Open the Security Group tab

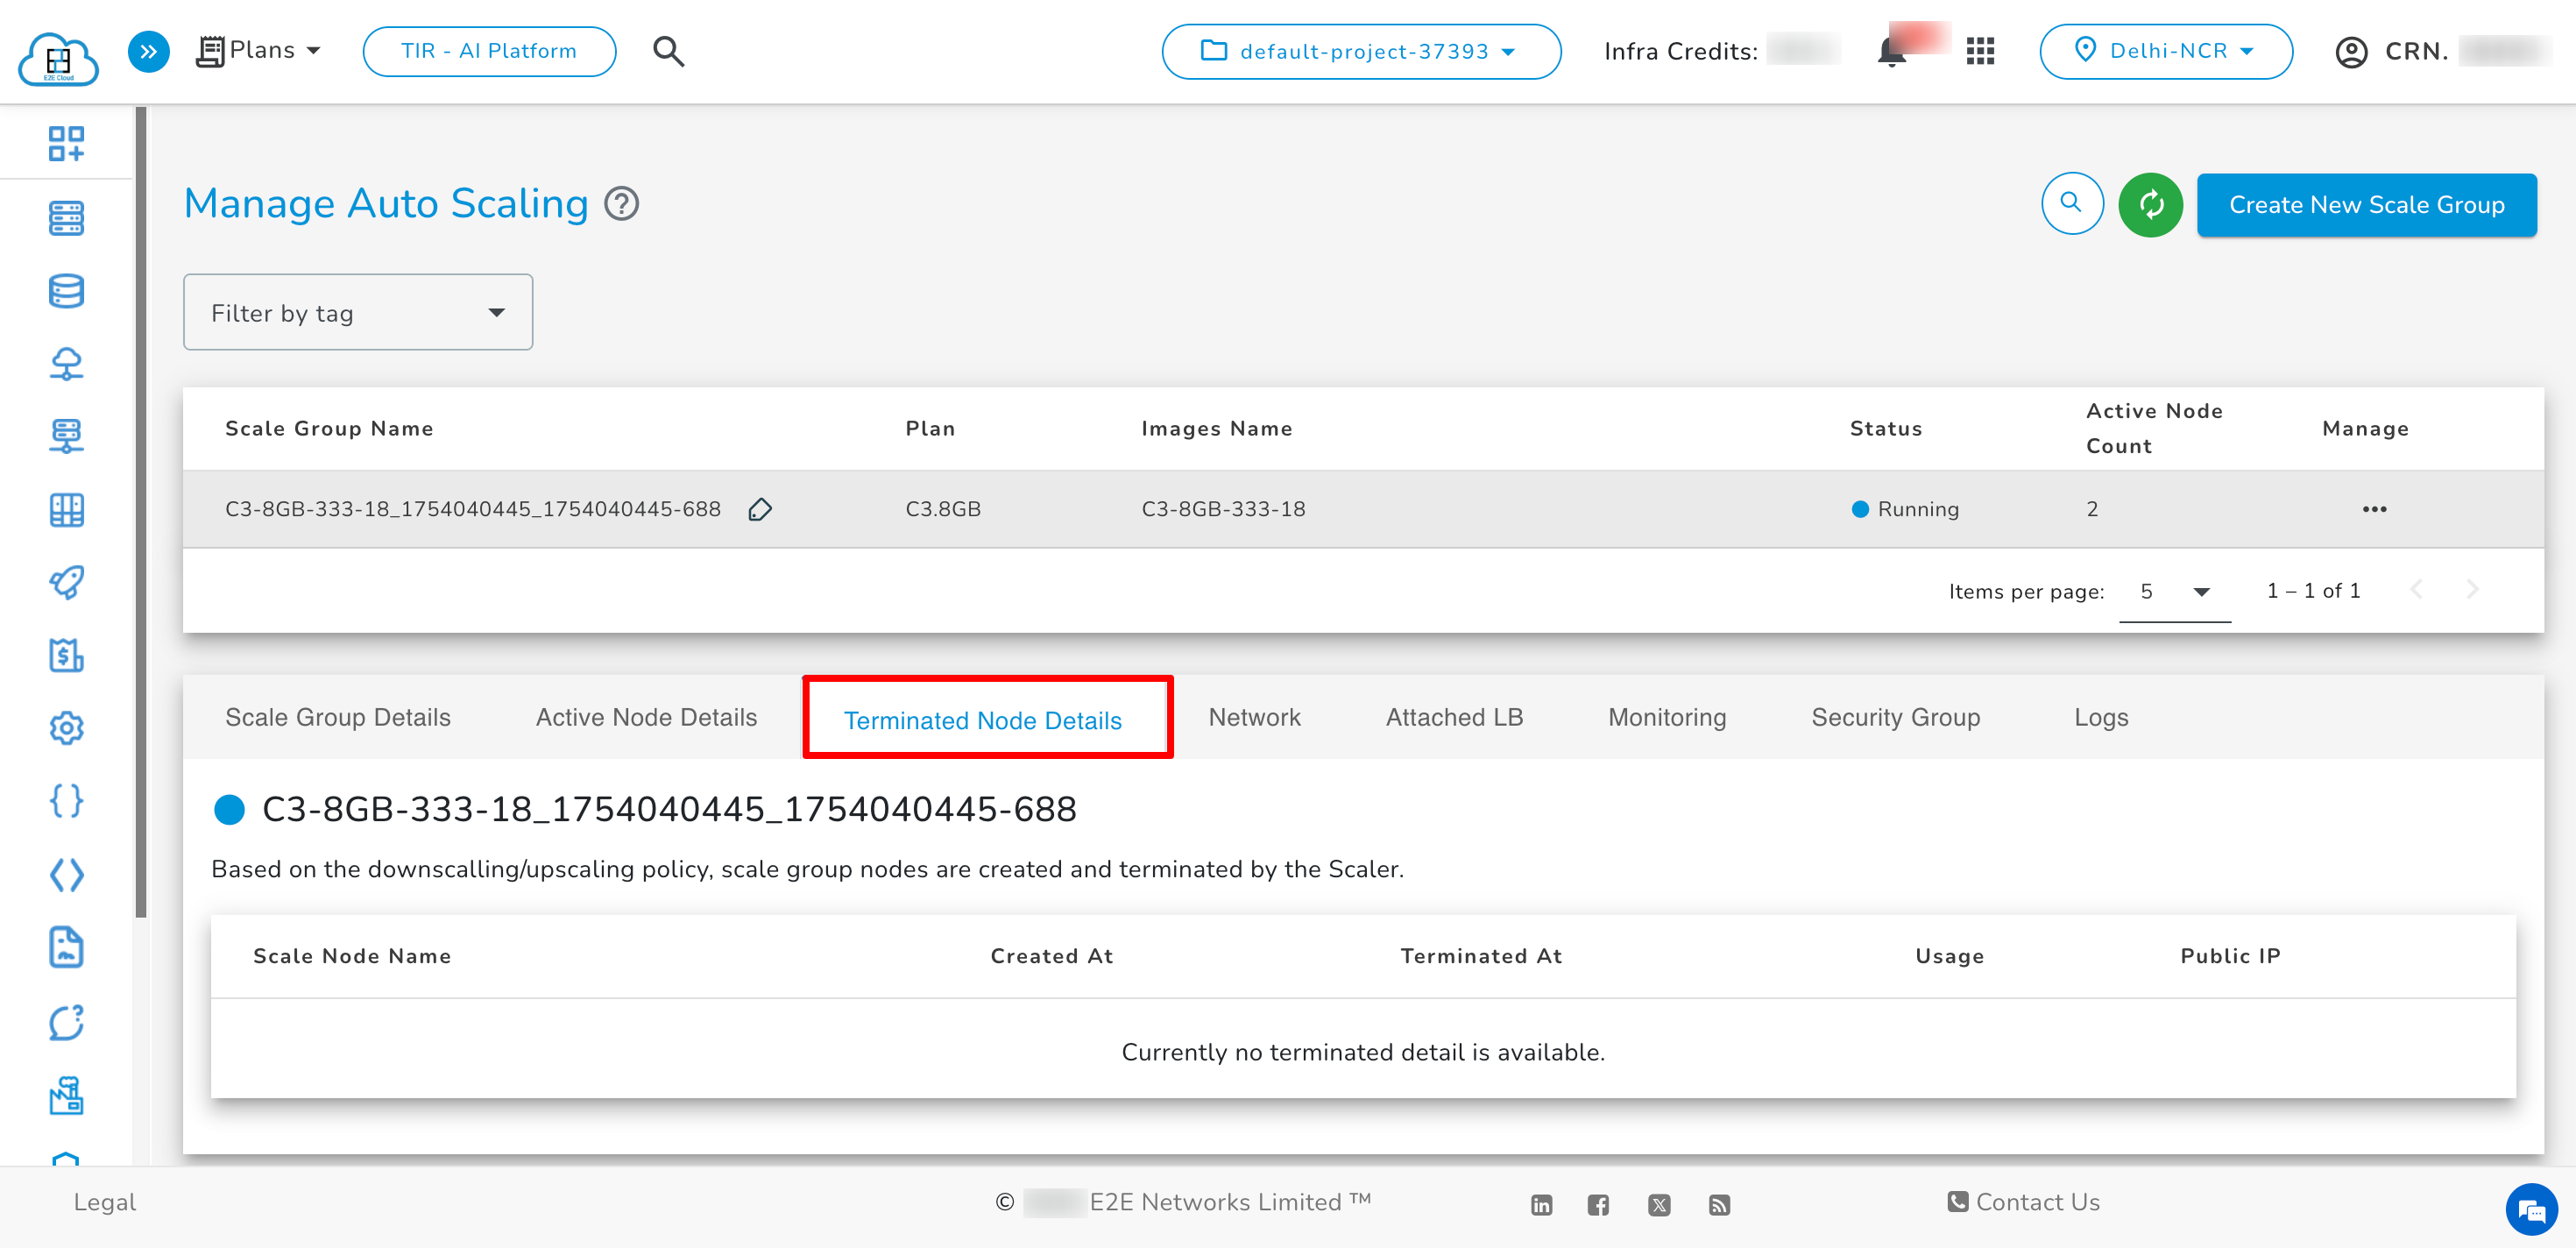pyautogui.click(x=1895, y=717)
